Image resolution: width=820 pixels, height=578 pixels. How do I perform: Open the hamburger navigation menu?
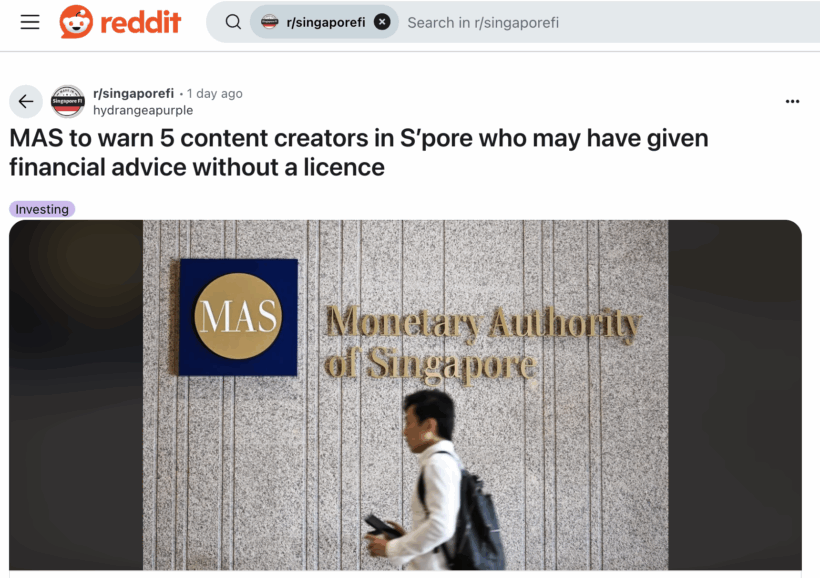[x=30, y=22]
